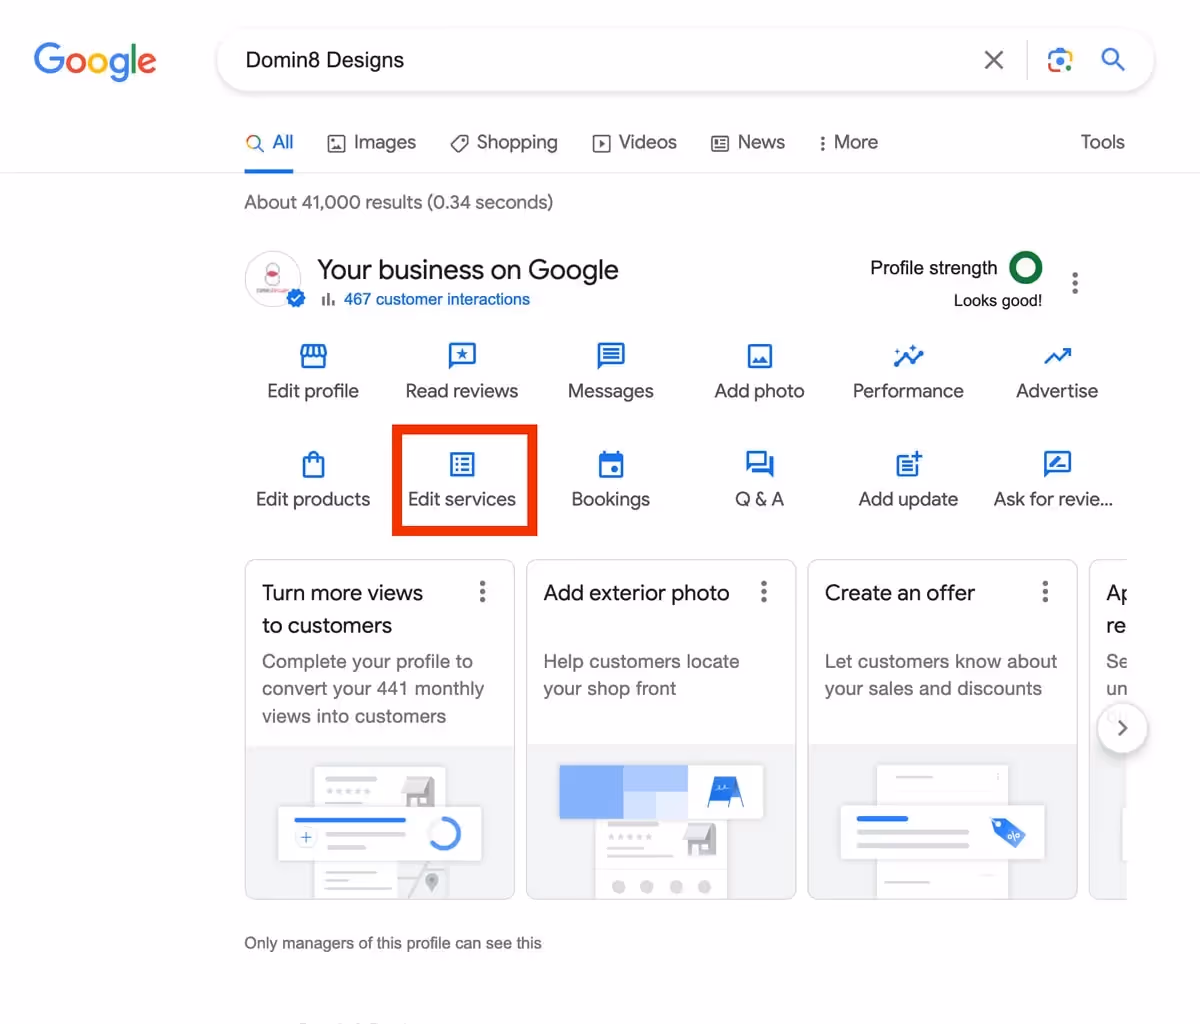
Task: Click 'Only managers of this profile can see this'
Action: (x=393, y=943)
